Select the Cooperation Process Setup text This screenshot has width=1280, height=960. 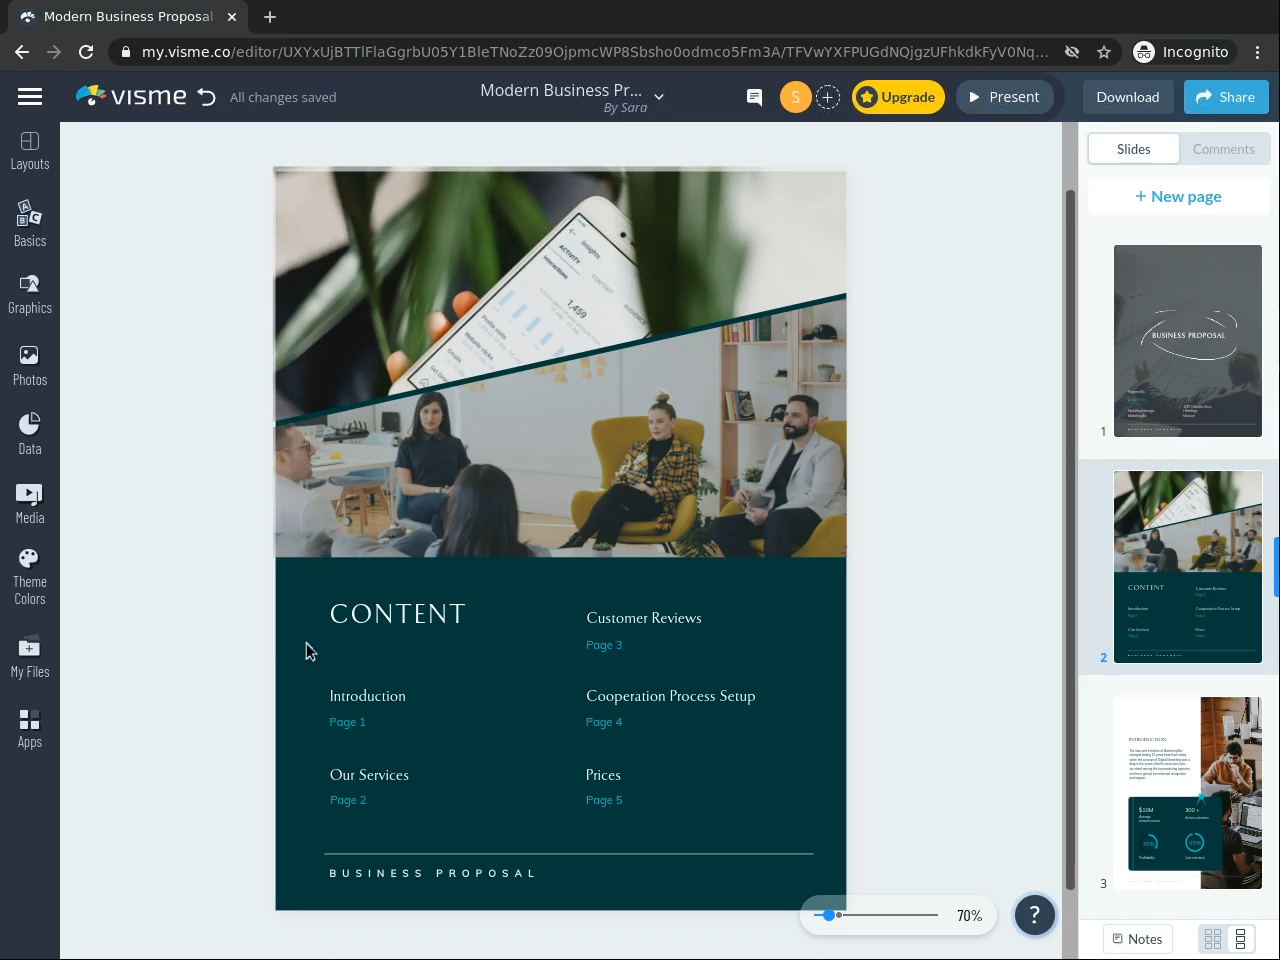click(671, 696)
